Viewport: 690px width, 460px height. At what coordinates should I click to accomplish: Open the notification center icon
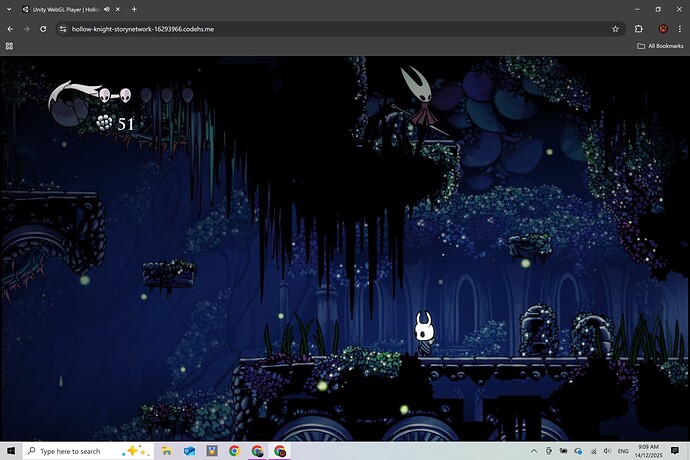[675, 451]
